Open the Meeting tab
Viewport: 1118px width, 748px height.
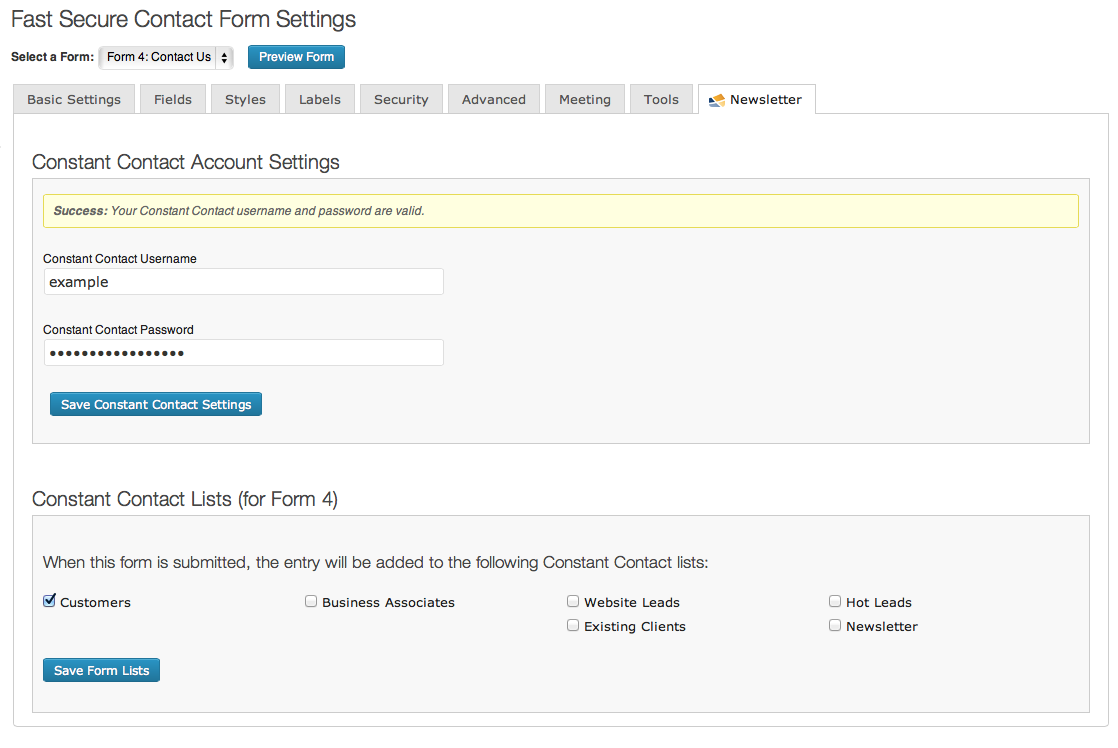coord(585,100)
